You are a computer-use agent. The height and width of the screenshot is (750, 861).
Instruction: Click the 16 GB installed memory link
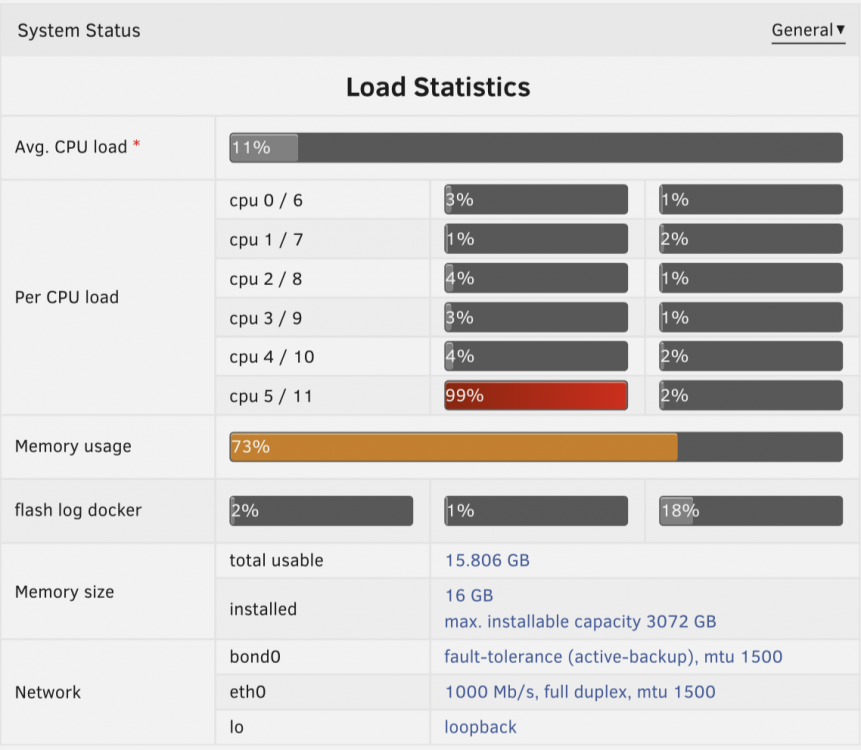469,595
